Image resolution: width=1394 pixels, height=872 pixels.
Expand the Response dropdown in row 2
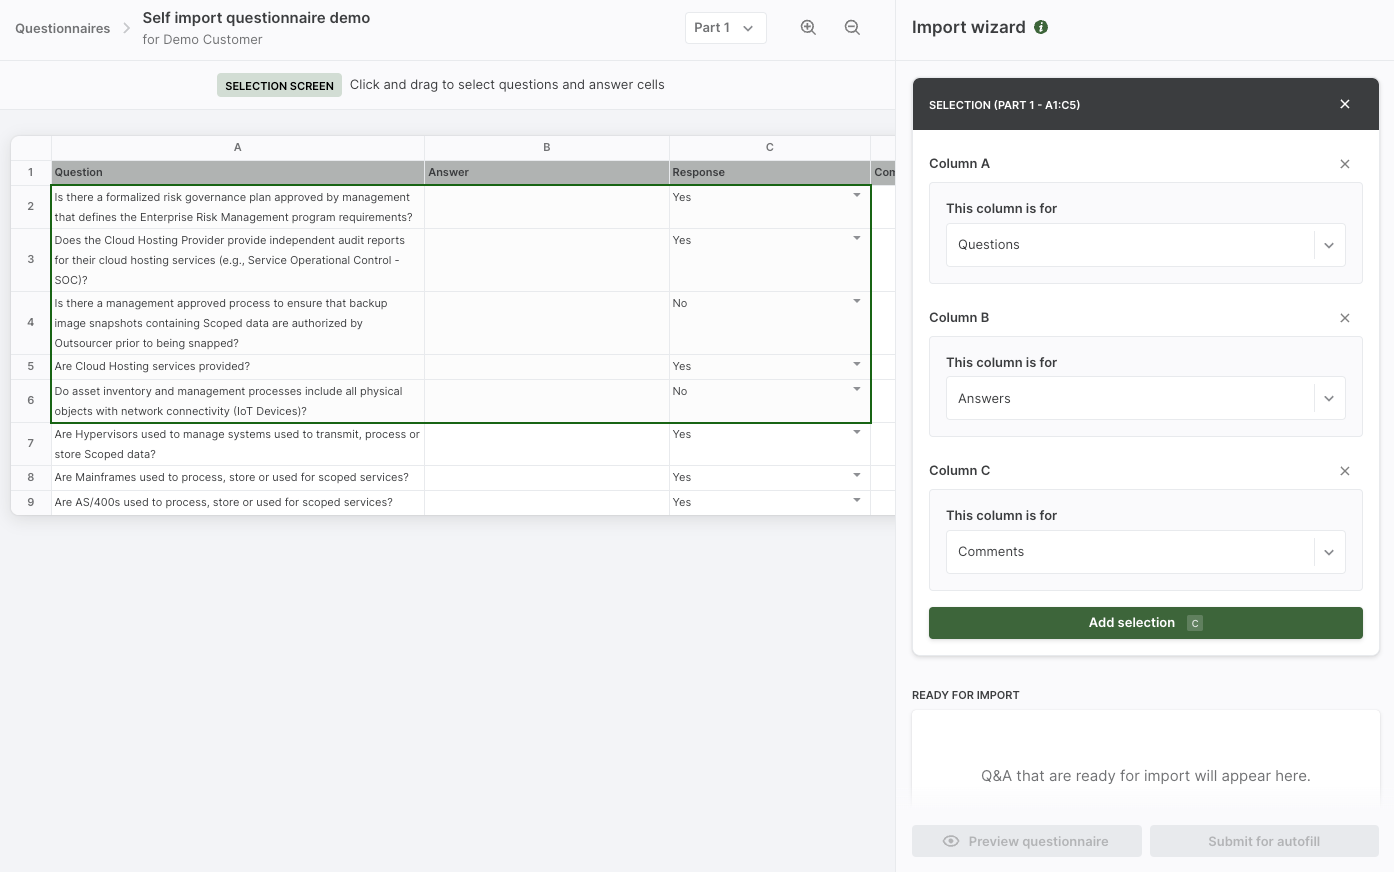click(x=857, y=196)
